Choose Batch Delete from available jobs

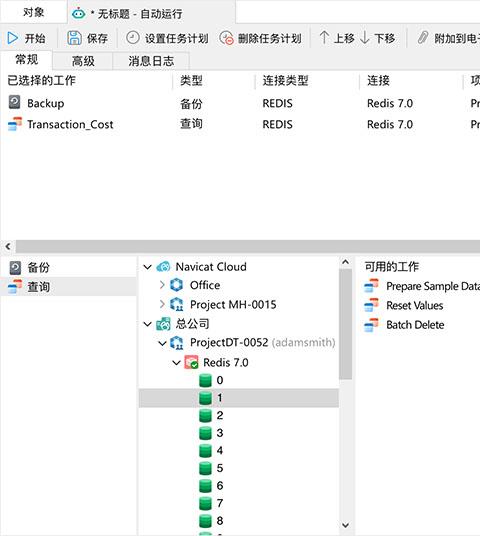[x=415, y=325]
